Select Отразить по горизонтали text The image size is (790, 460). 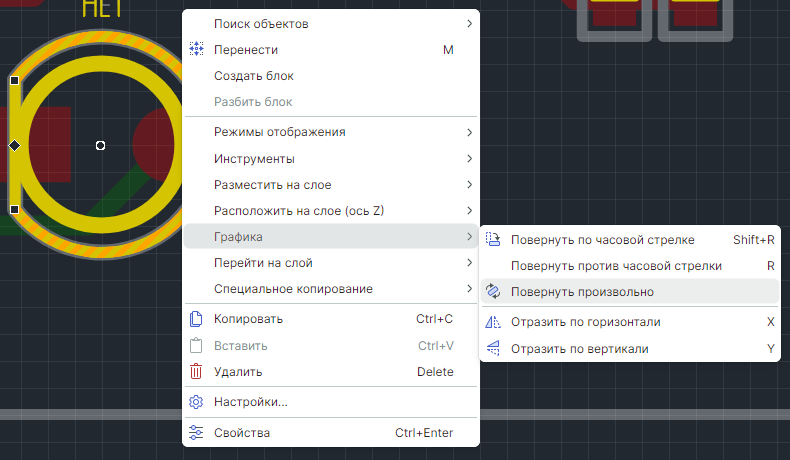pos(585,322)
